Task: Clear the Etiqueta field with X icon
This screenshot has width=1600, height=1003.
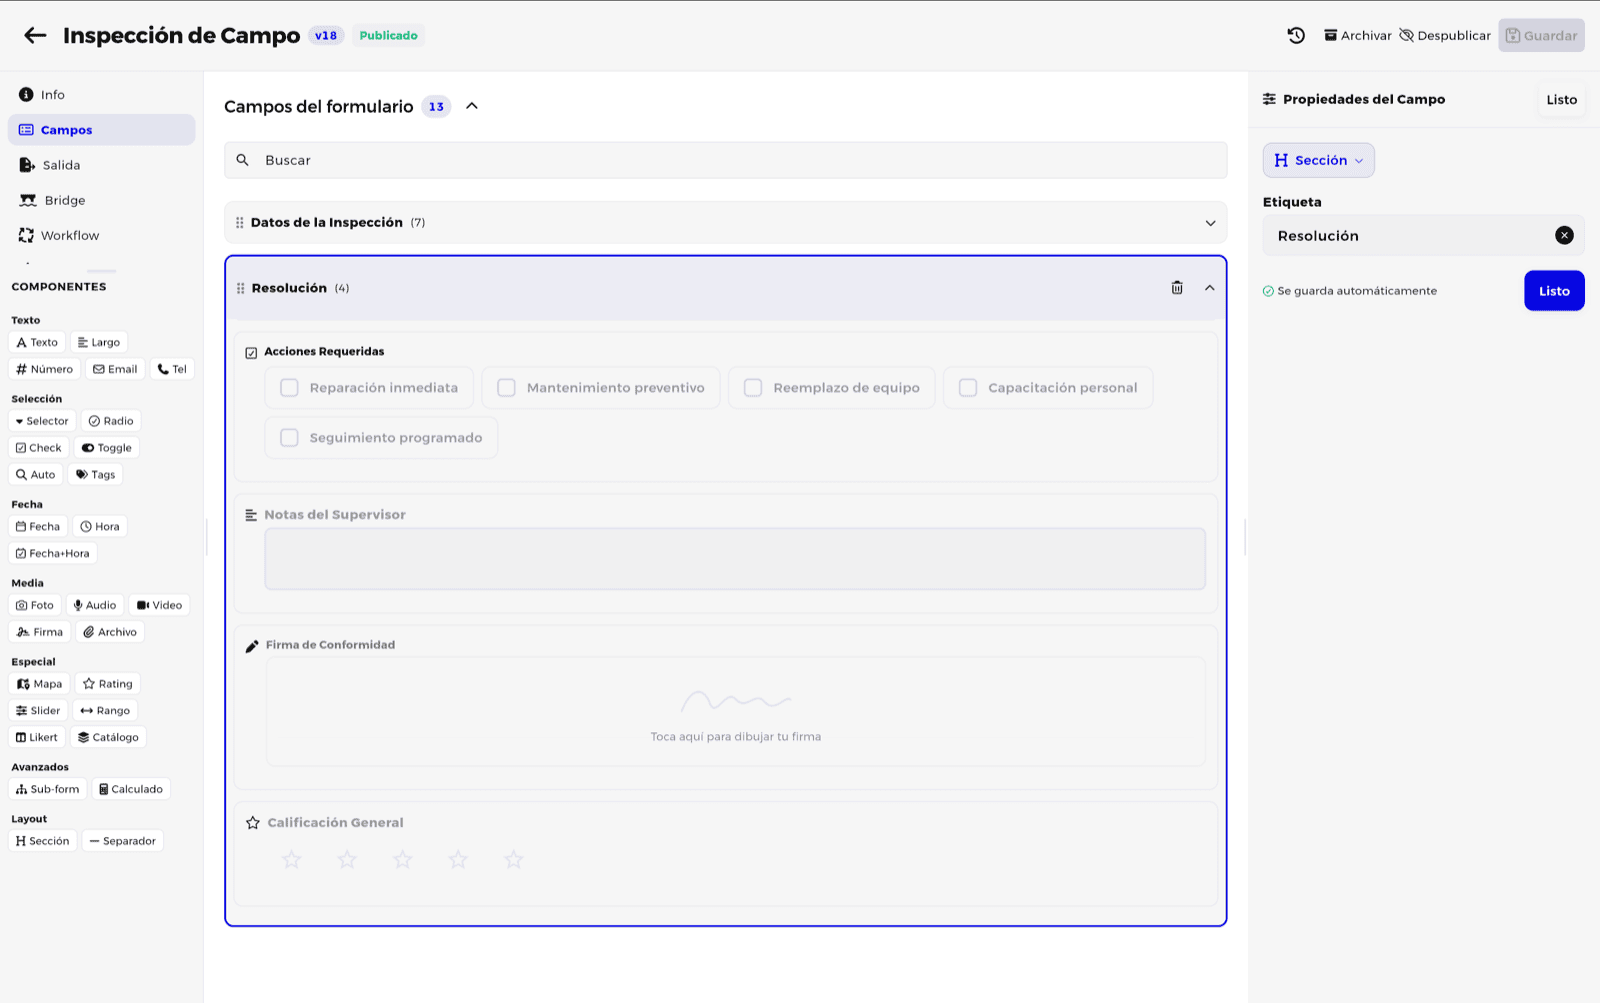Action: coord(1564,236)
